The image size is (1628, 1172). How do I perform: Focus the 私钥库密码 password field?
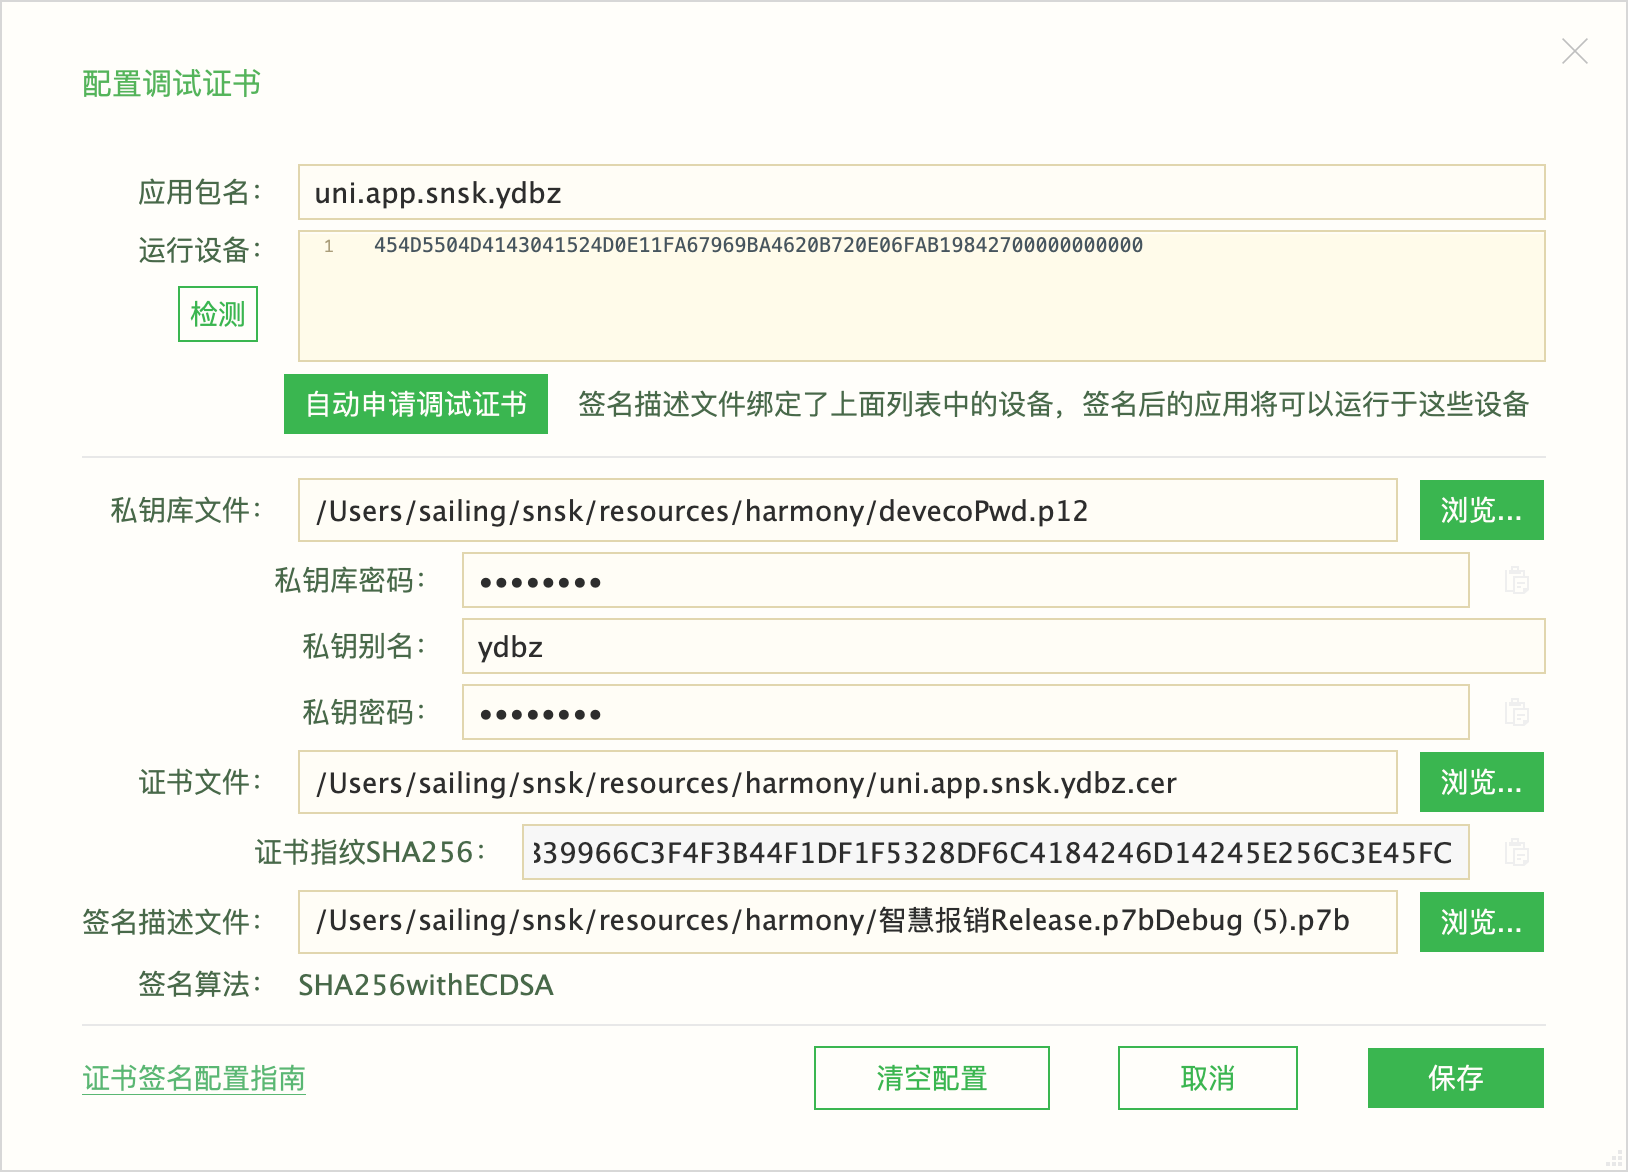point(964,581)
